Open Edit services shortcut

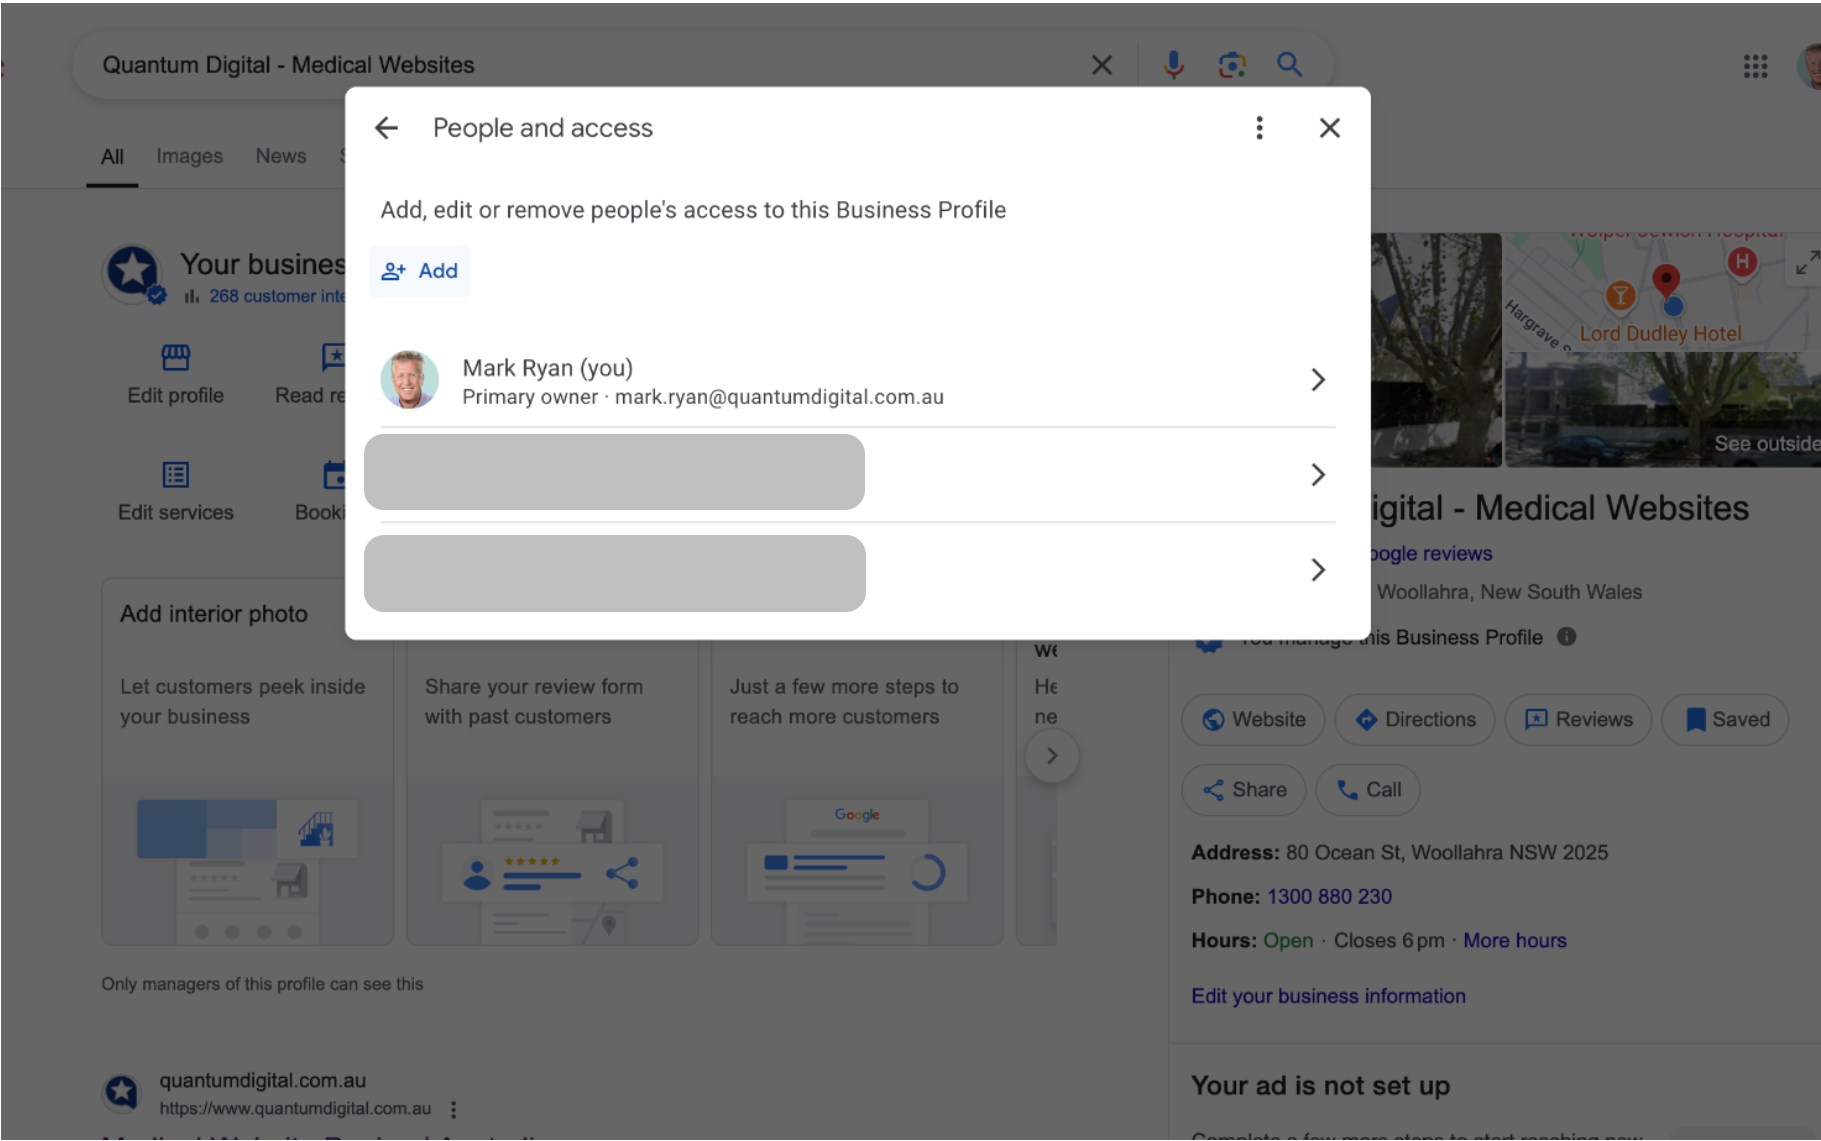tap(176, 492)
